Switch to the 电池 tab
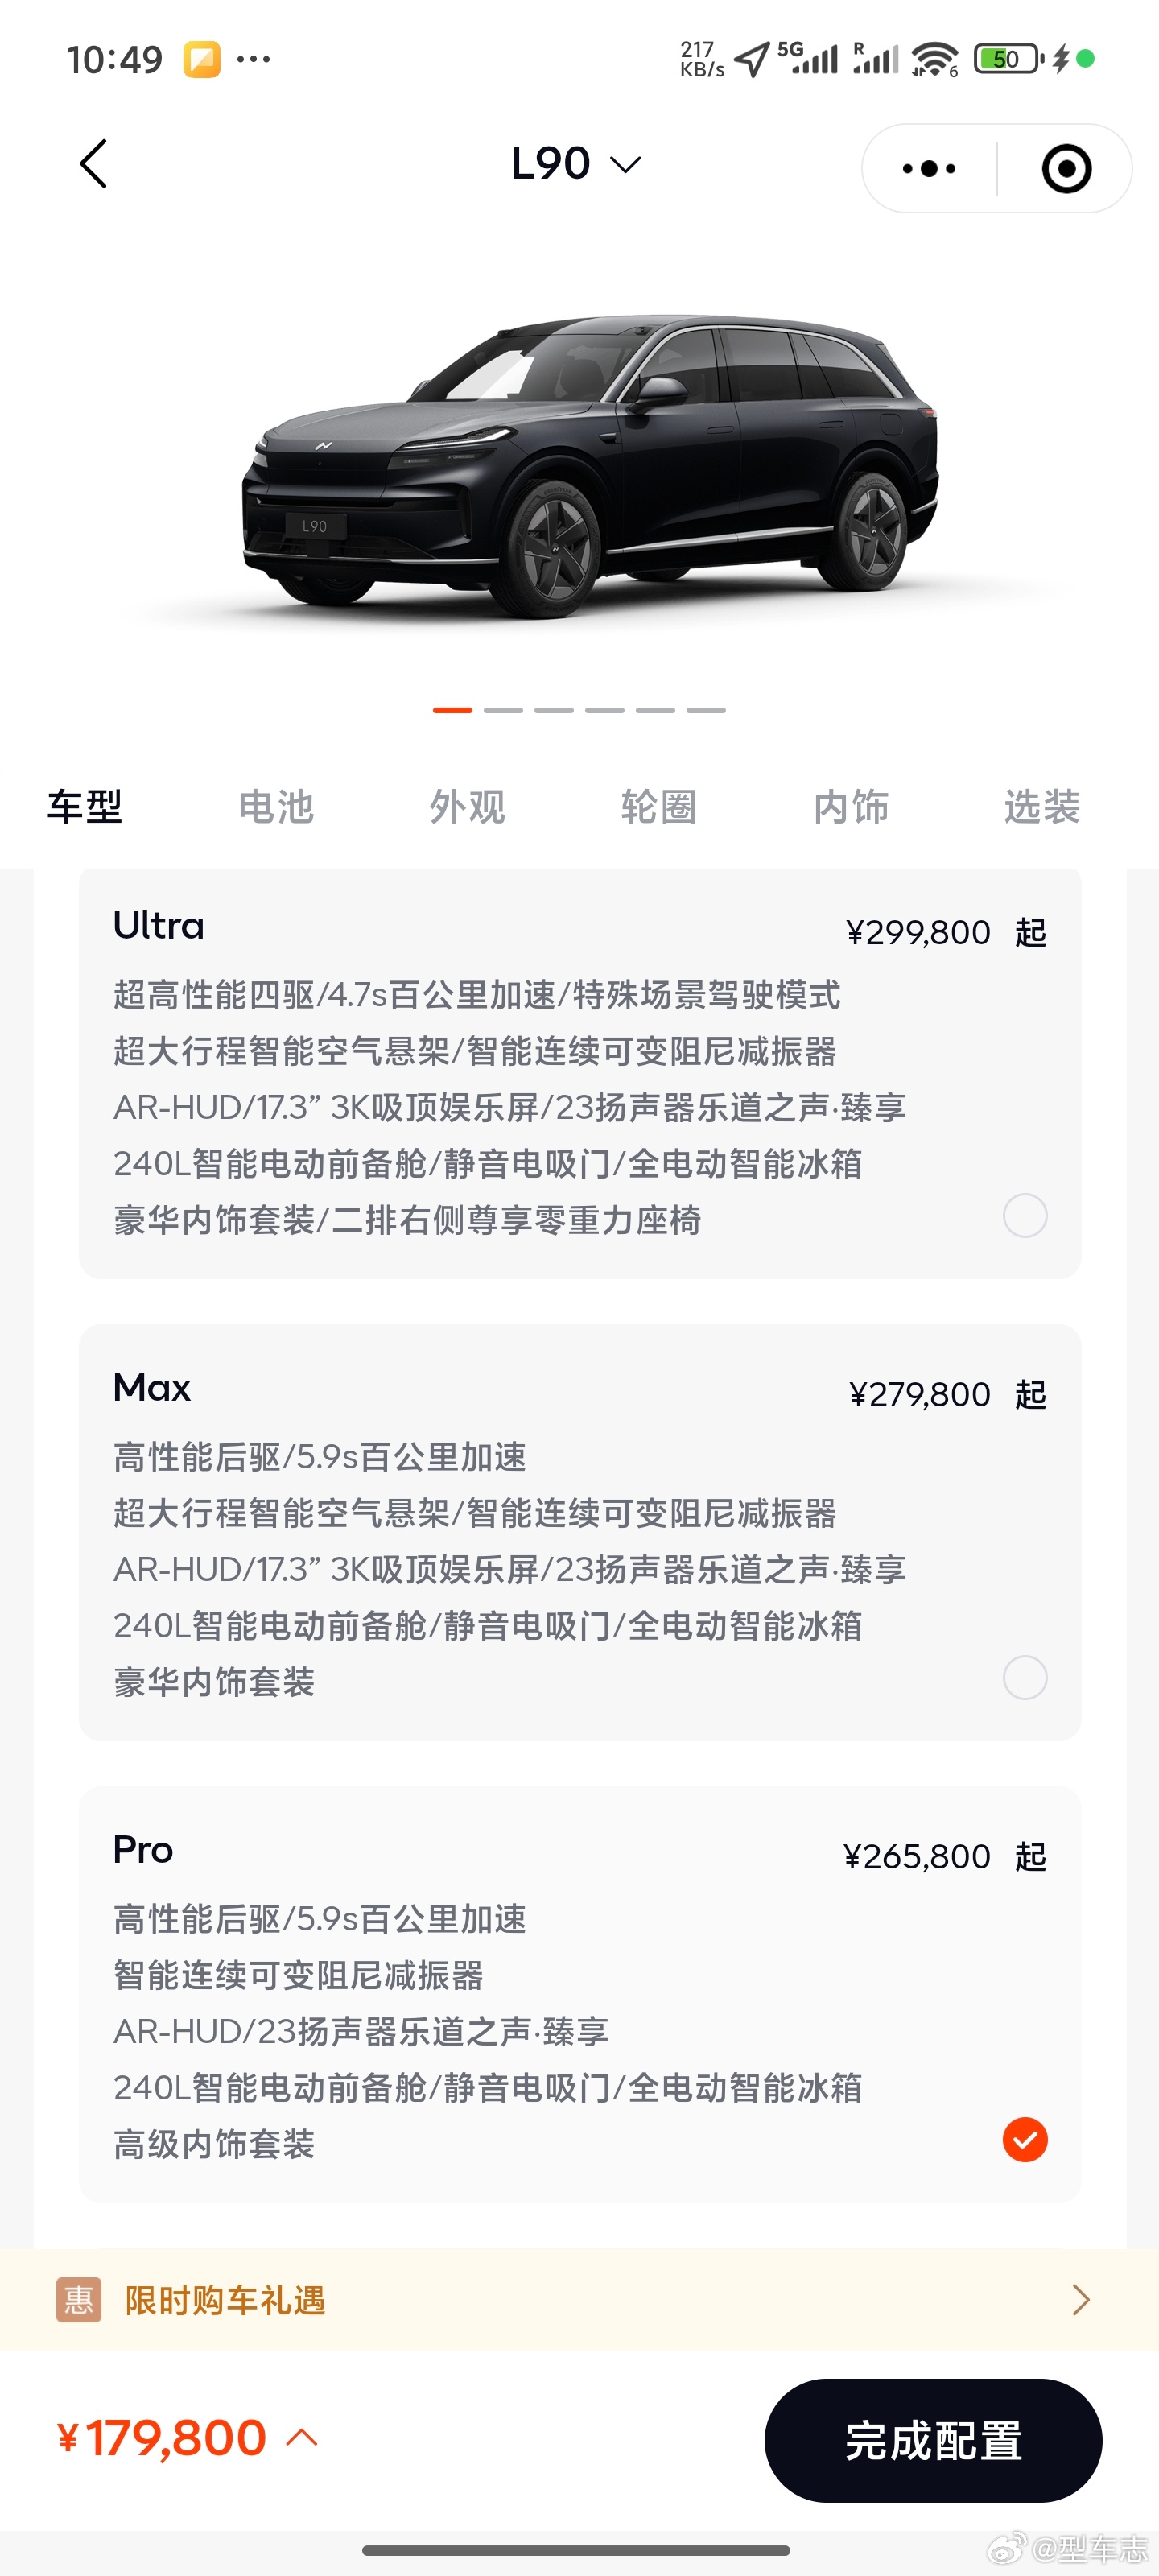1159x2576 pixels. pos(276,807)
